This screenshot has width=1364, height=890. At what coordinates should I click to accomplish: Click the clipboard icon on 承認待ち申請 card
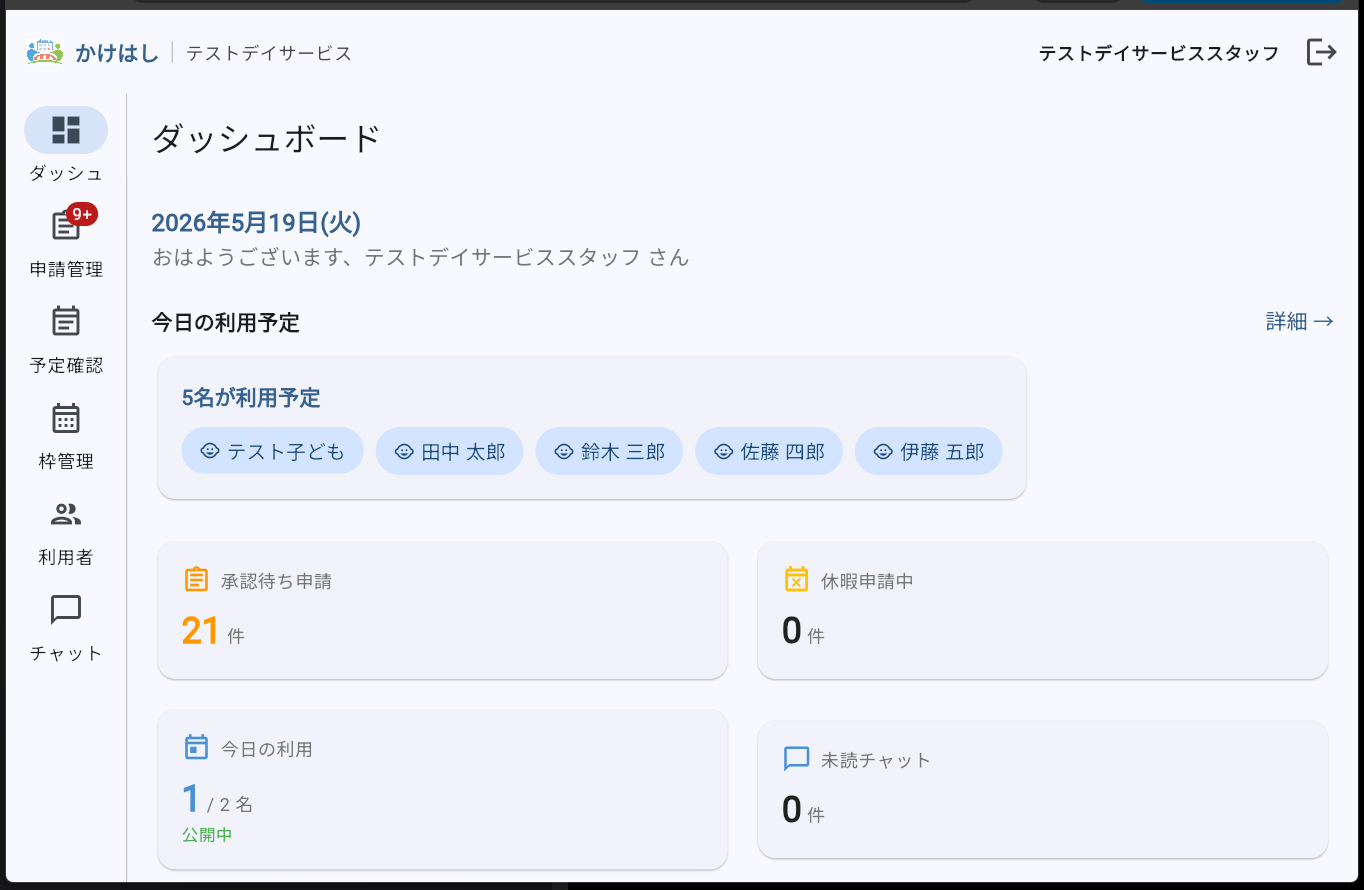[x=196, y=580]
